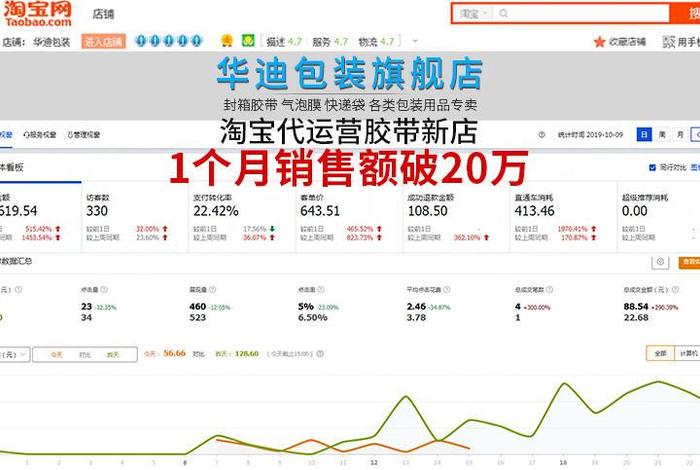Image resolution: width=700 pixels, height=470 pixels.
Task: Click the green shield badge icon
Action: click(248, 41)
